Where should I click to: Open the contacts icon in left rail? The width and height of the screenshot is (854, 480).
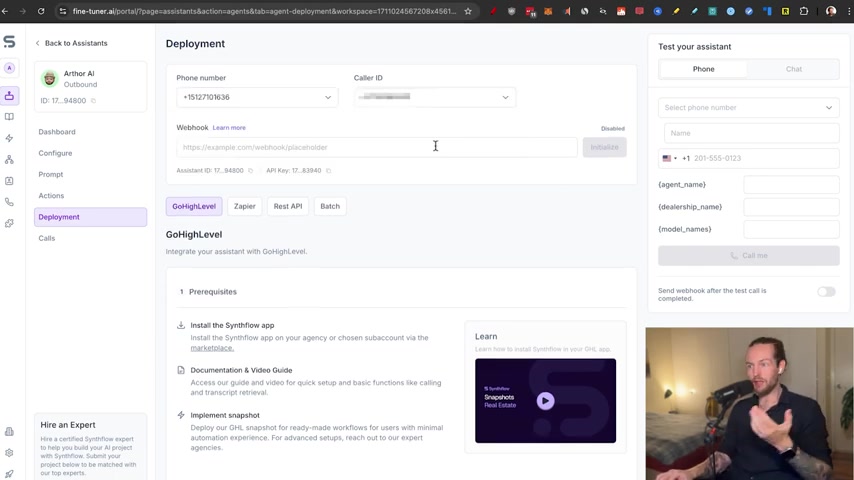click(9, 181)
